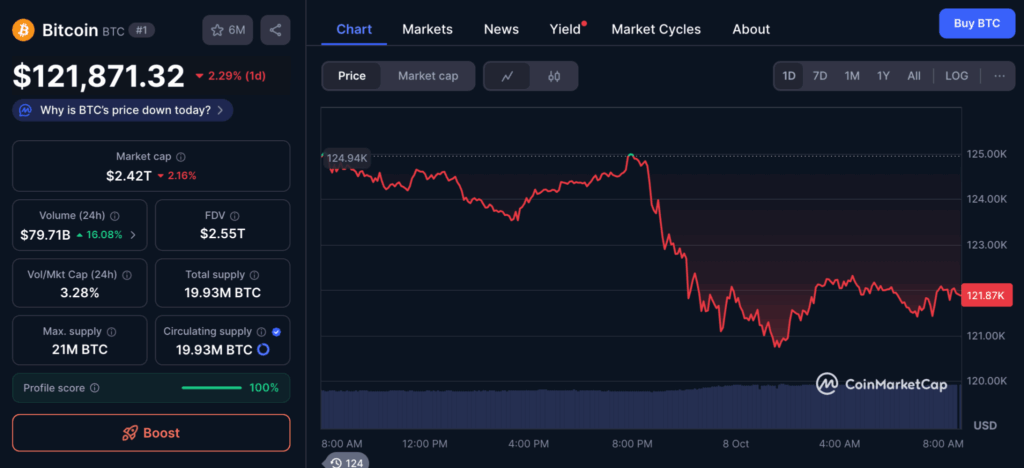Click the green Profile score progress bar
1024x468 pixels.
211,388
